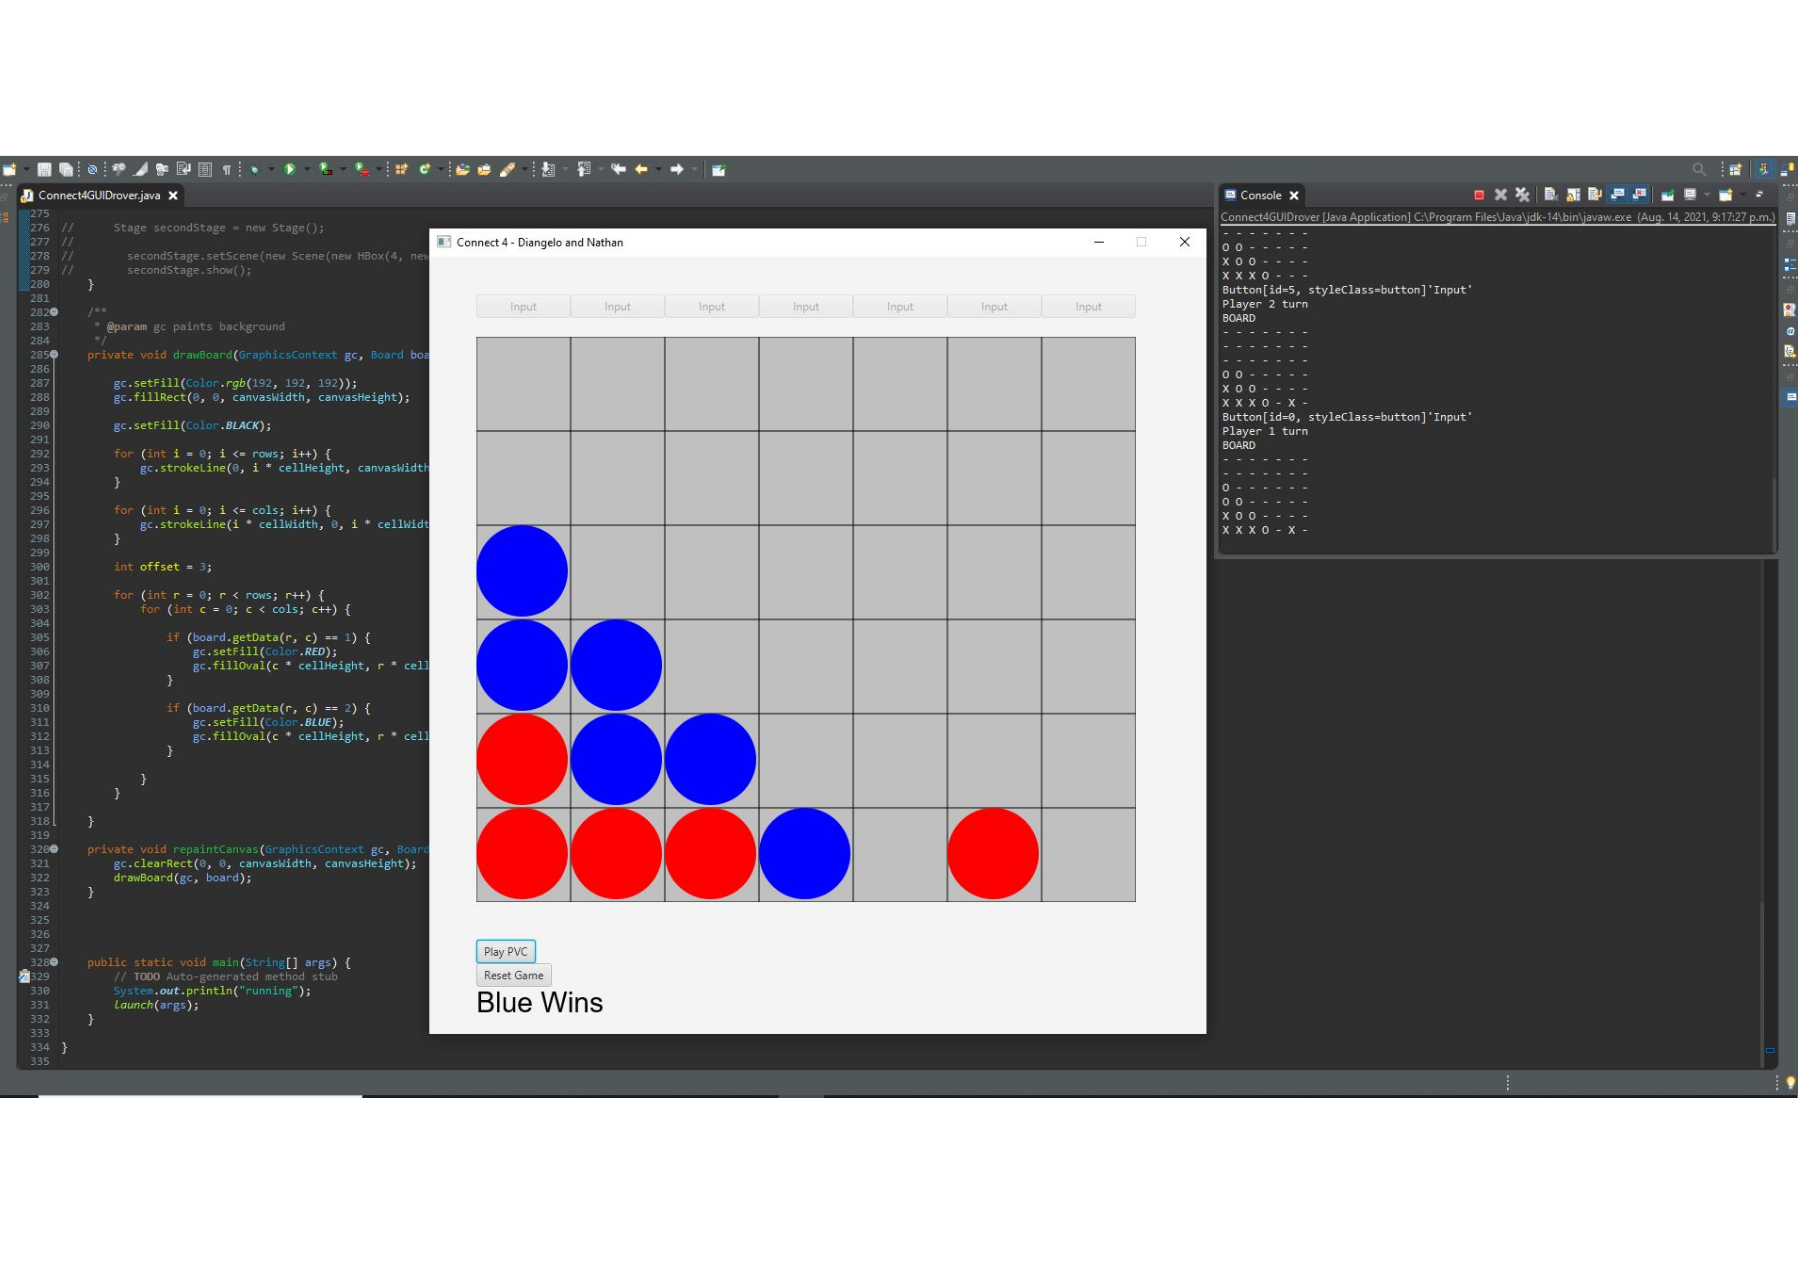The image size is (1800, 1261).
Task: Run the program with green Run icon
Action: (290, 170)
